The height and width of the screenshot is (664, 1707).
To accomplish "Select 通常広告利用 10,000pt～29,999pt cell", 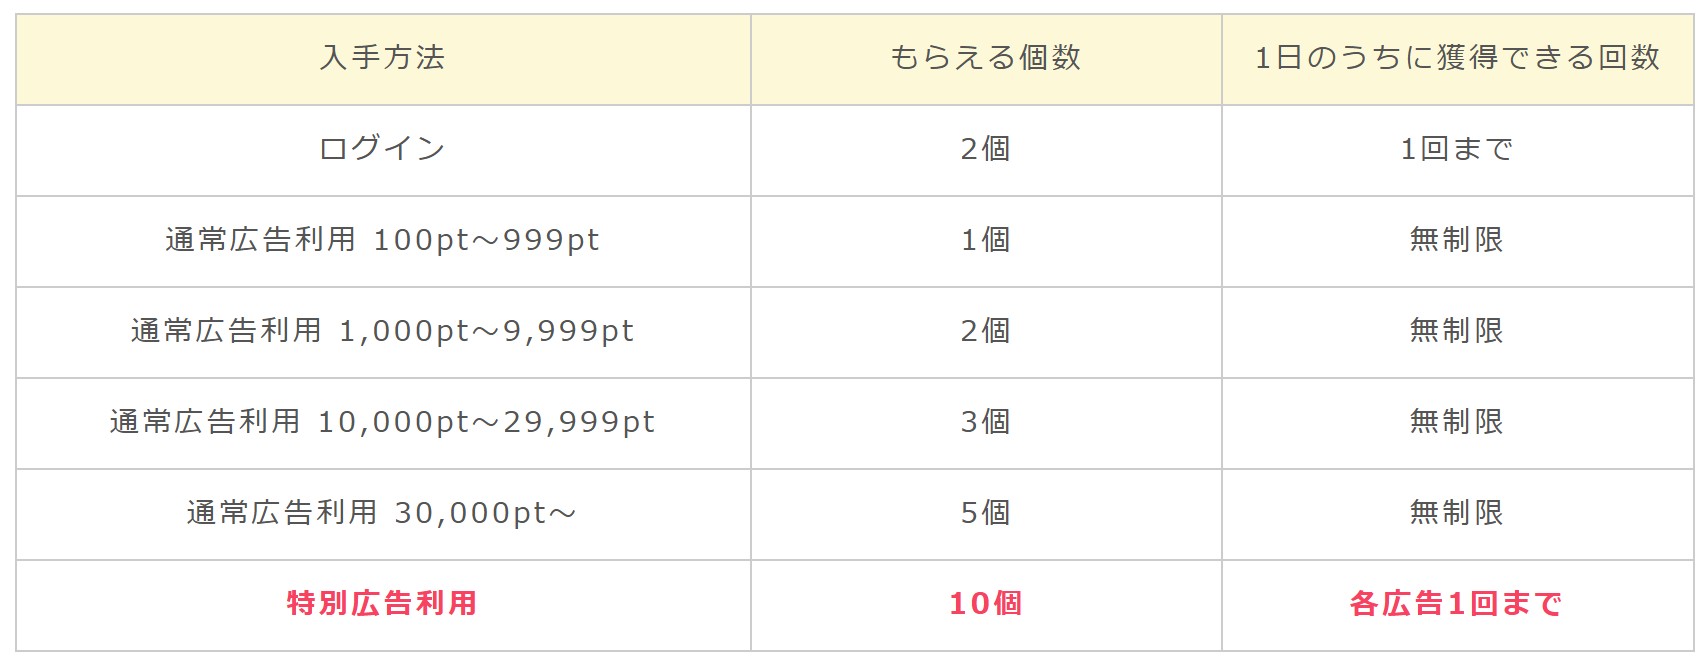I will click(x=382, y=422).
